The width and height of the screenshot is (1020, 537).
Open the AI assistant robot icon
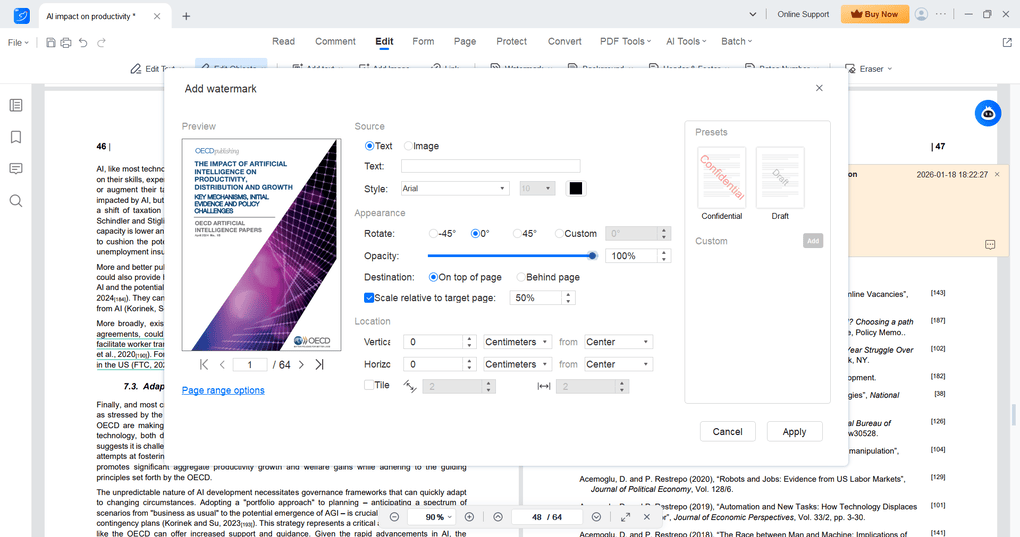coord(987,114)
